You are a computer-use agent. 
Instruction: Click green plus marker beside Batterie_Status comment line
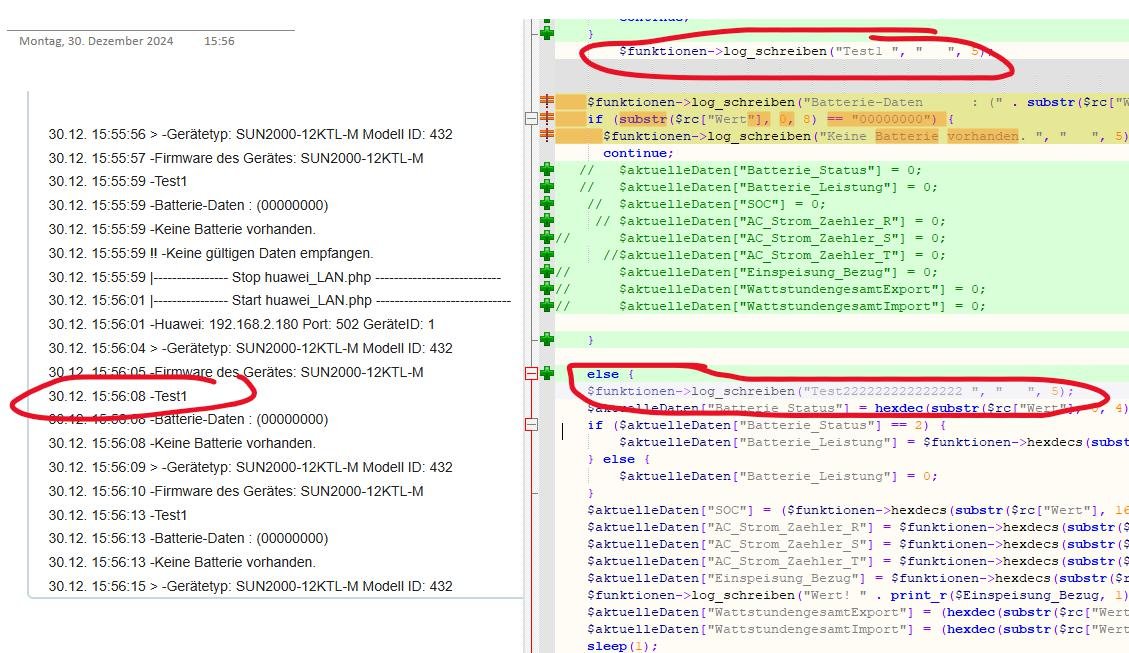click(547, 170)
